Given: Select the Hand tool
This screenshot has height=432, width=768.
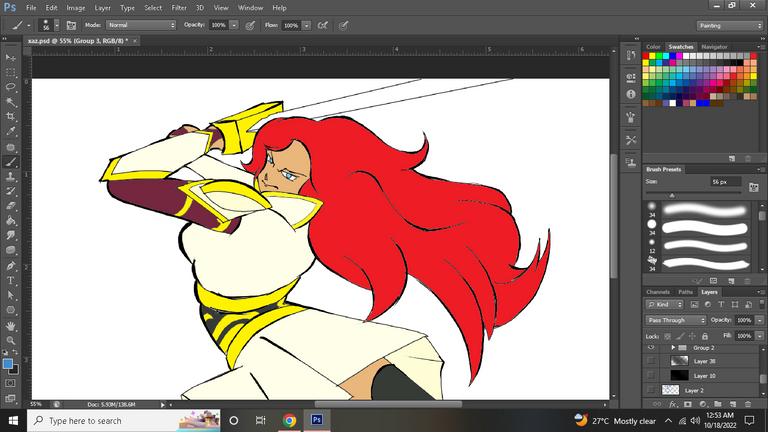Looking at the screenshot, I should pyautogui.click(x=10, y=326).
